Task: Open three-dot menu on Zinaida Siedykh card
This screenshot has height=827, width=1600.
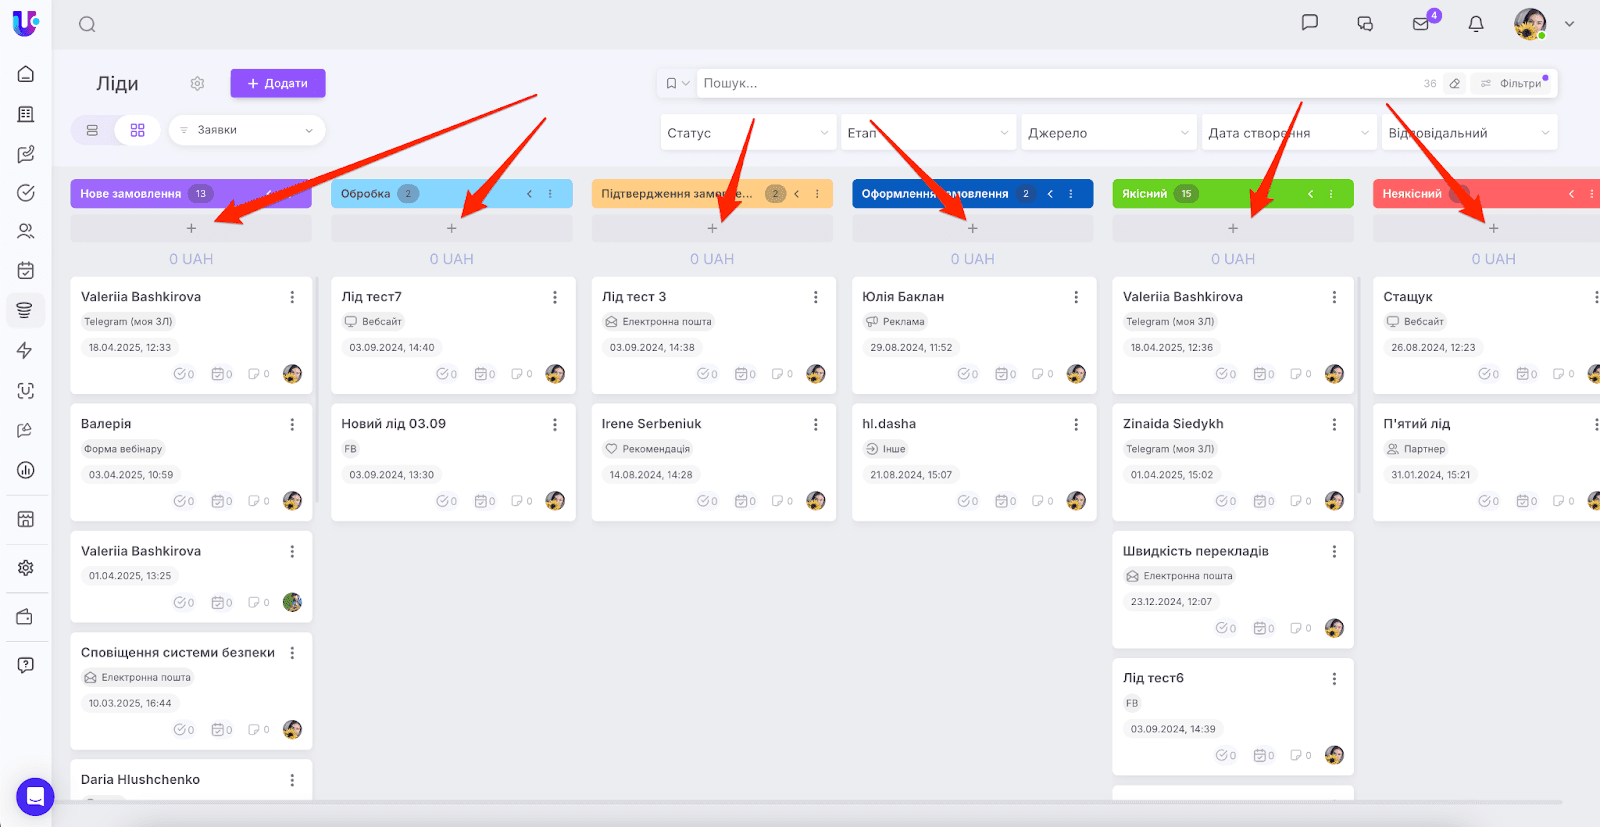Action: 1334,425
